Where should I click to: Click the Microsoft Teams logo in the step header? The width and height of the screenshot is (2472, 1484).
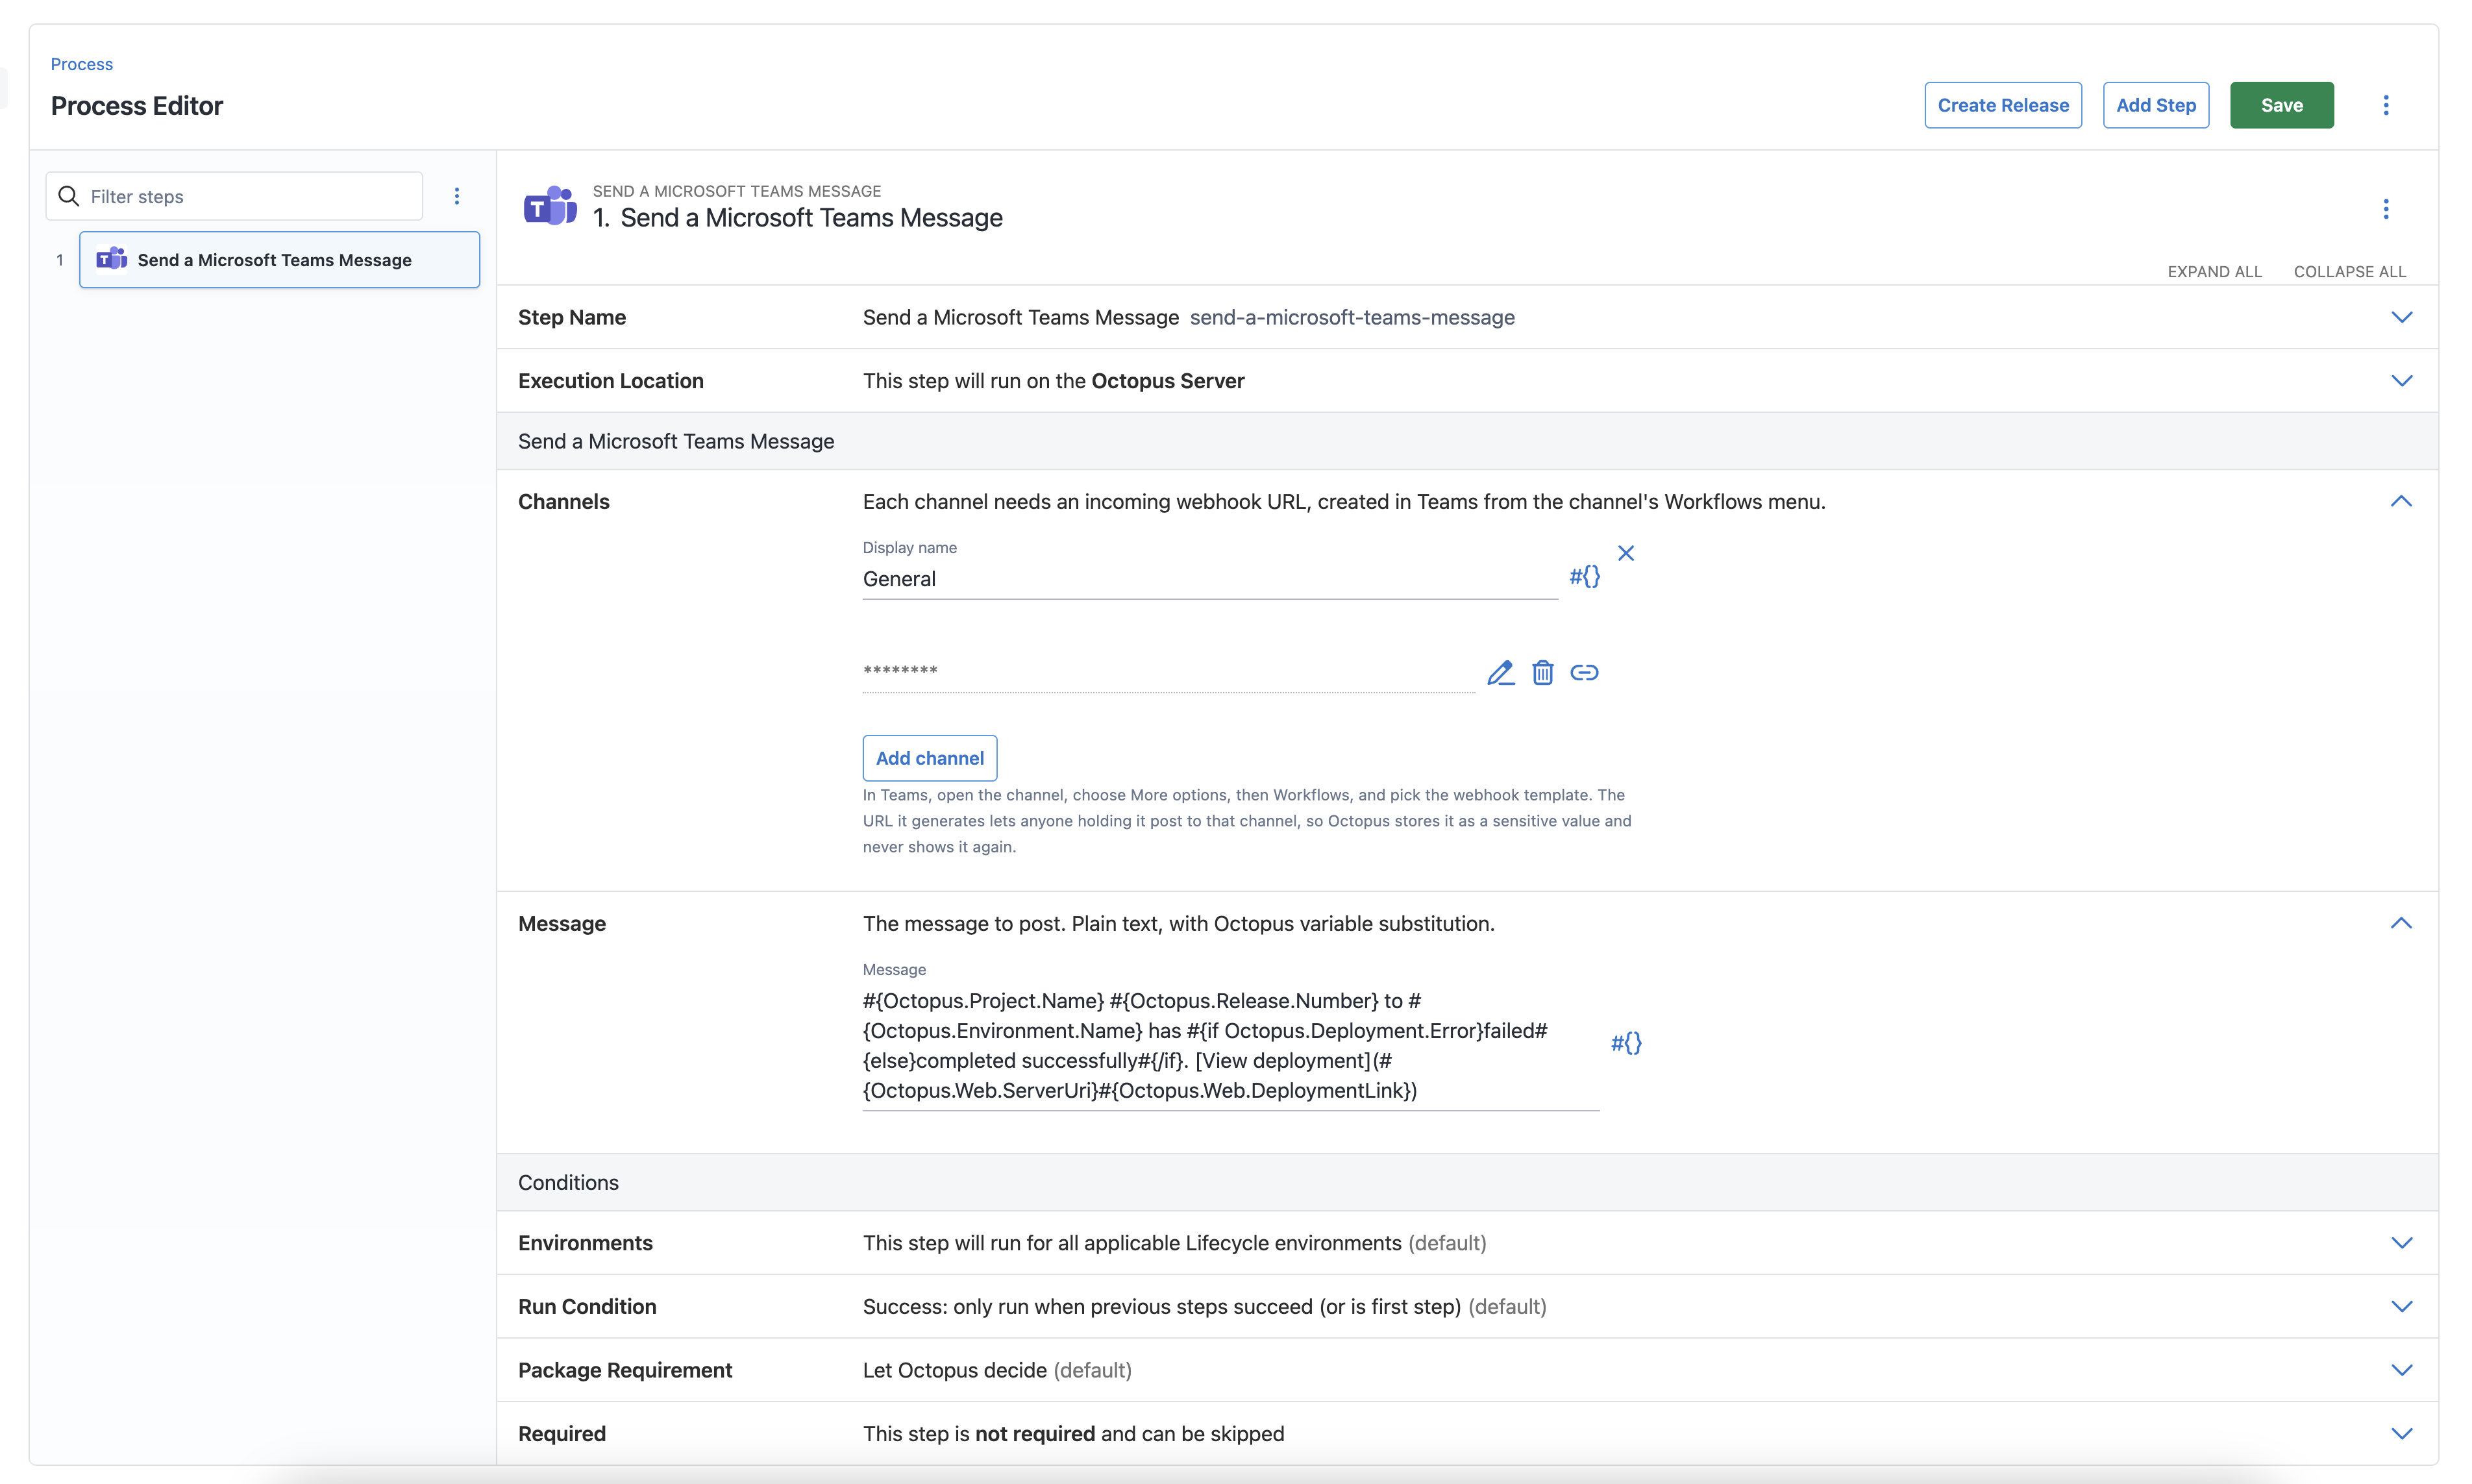point(550,206)
